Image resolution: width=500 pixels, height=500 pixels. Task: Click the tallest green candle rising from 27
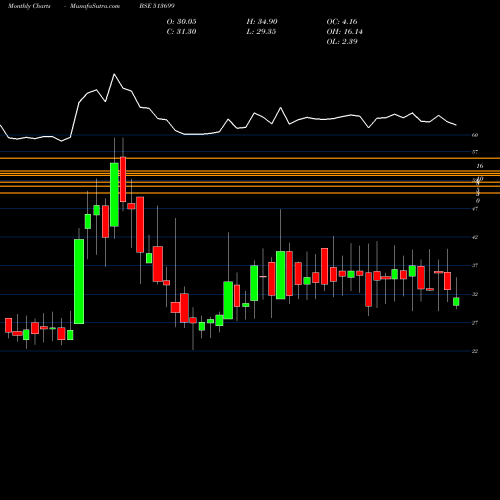point(79,281)
